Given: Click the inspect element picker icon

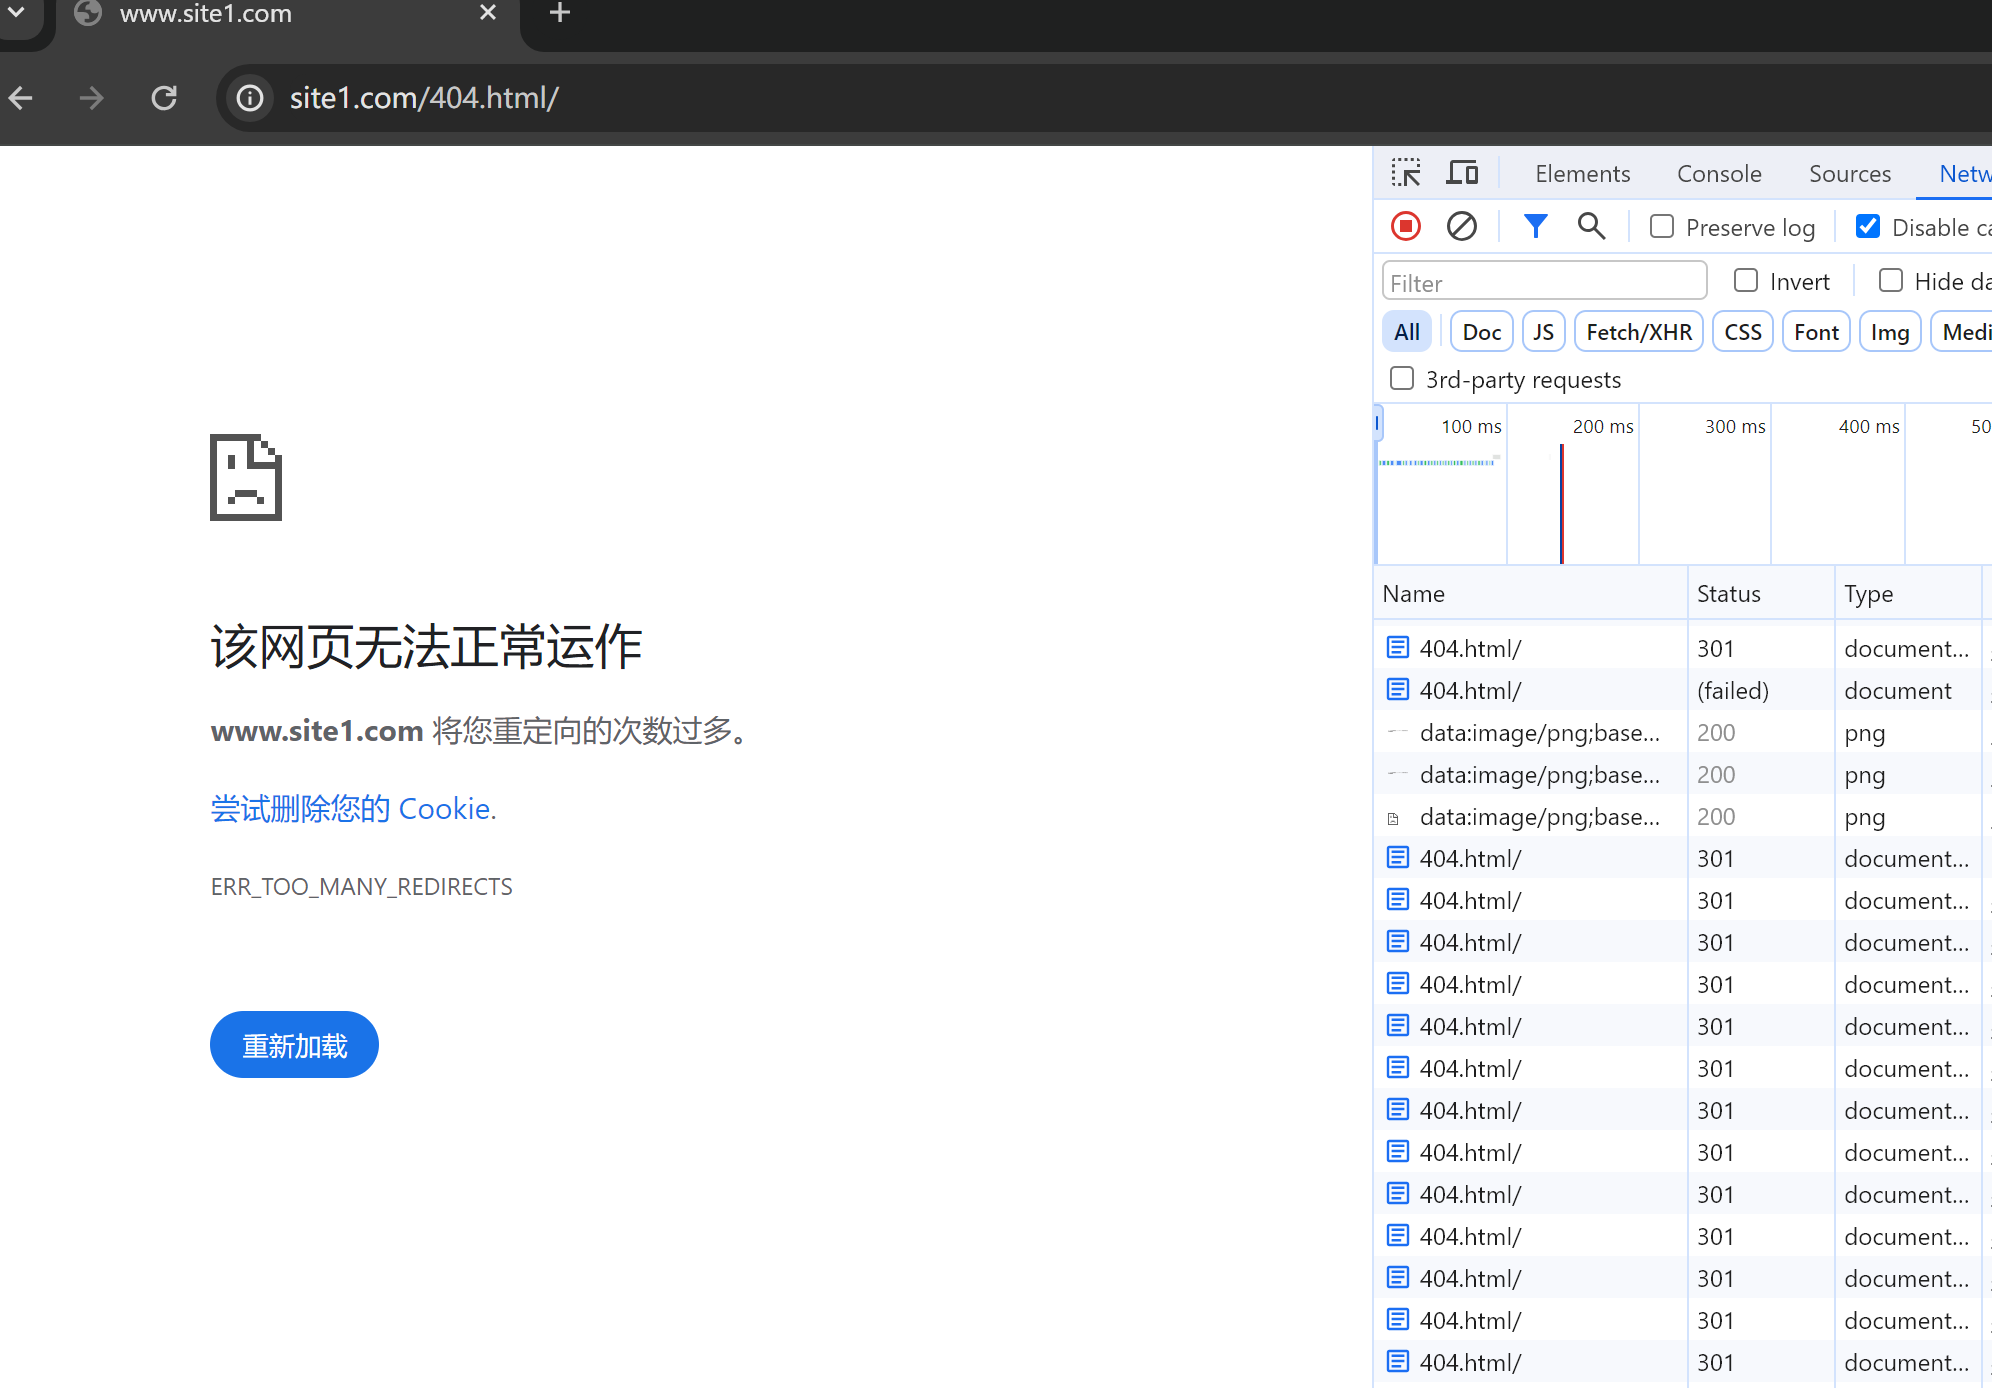Looking at the screenshot, I should (x=1405, y=173).
